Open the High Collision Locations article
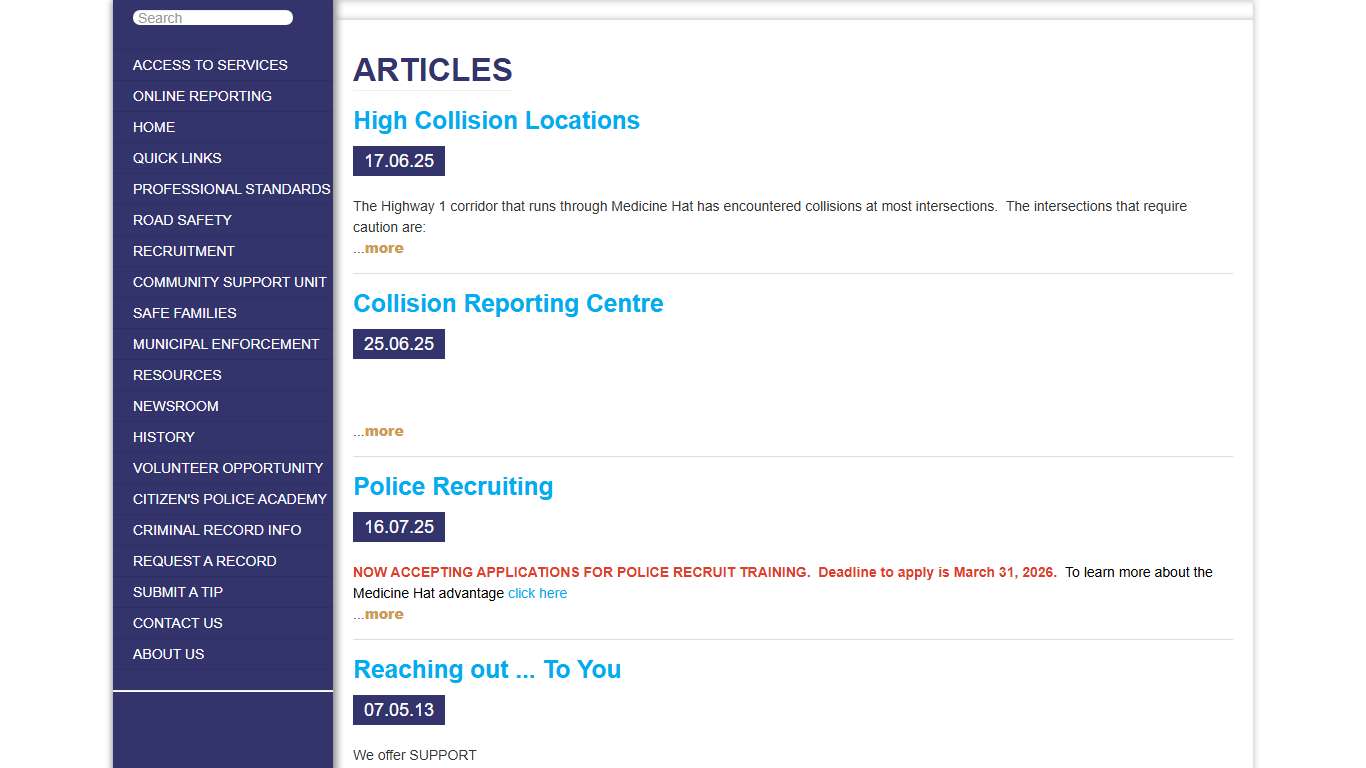This screenshot has height=768, width=1366. (x=496, y=120)
